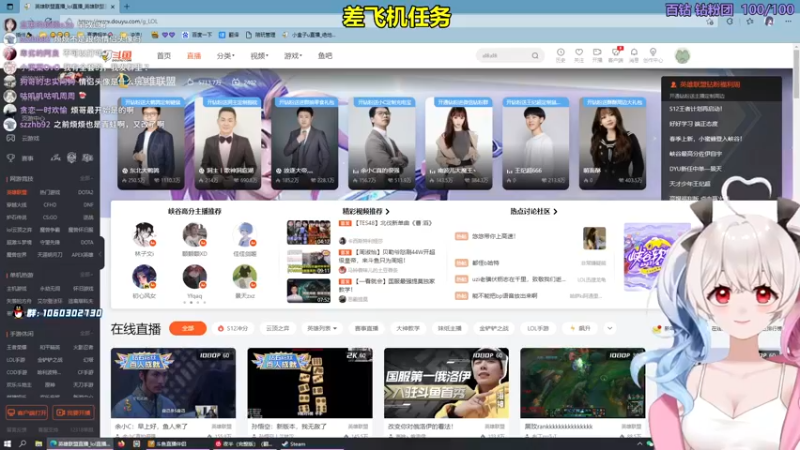This screenshot has width=800, height=450.
Task: Open streamer card 南波儿大魔王
Action: pos(459,143)
